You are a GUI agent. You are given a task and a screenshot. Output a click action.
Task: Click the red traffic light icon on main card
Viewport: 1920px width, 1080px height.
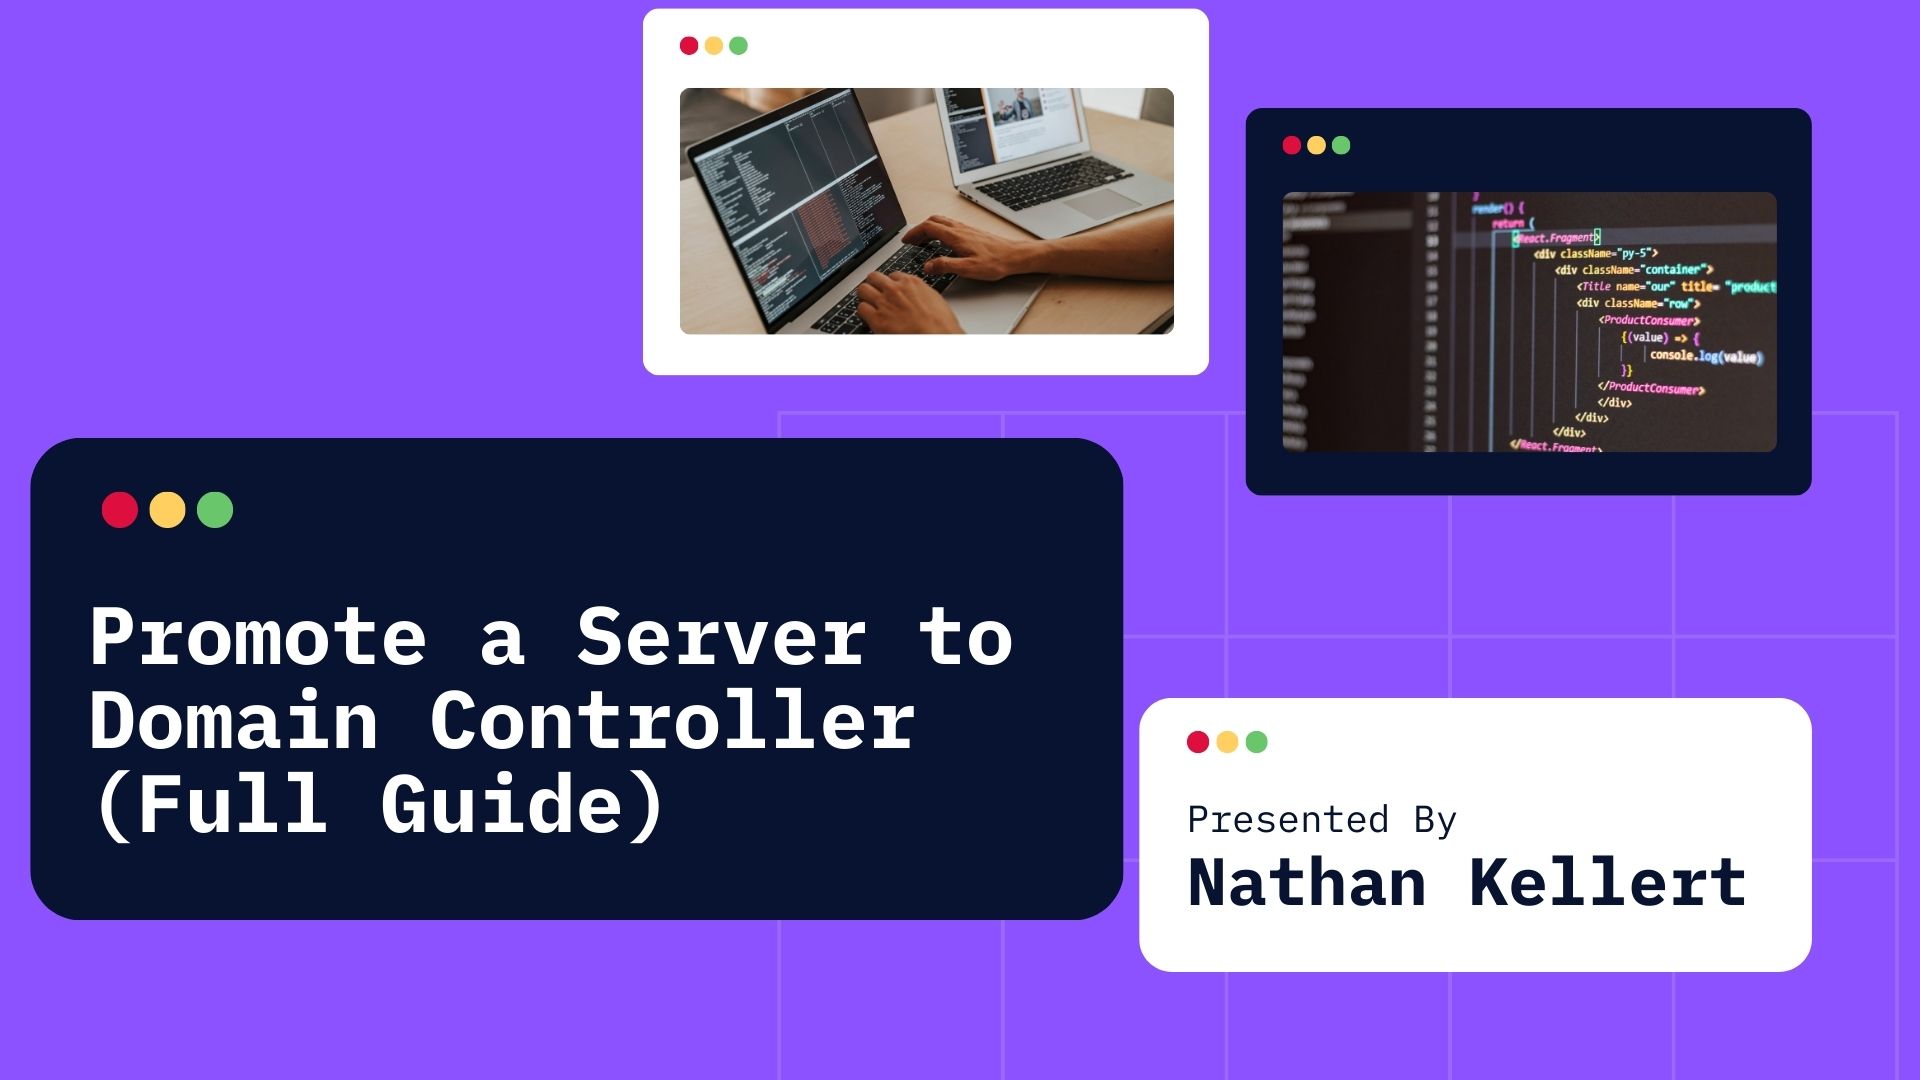coord(121,508)
